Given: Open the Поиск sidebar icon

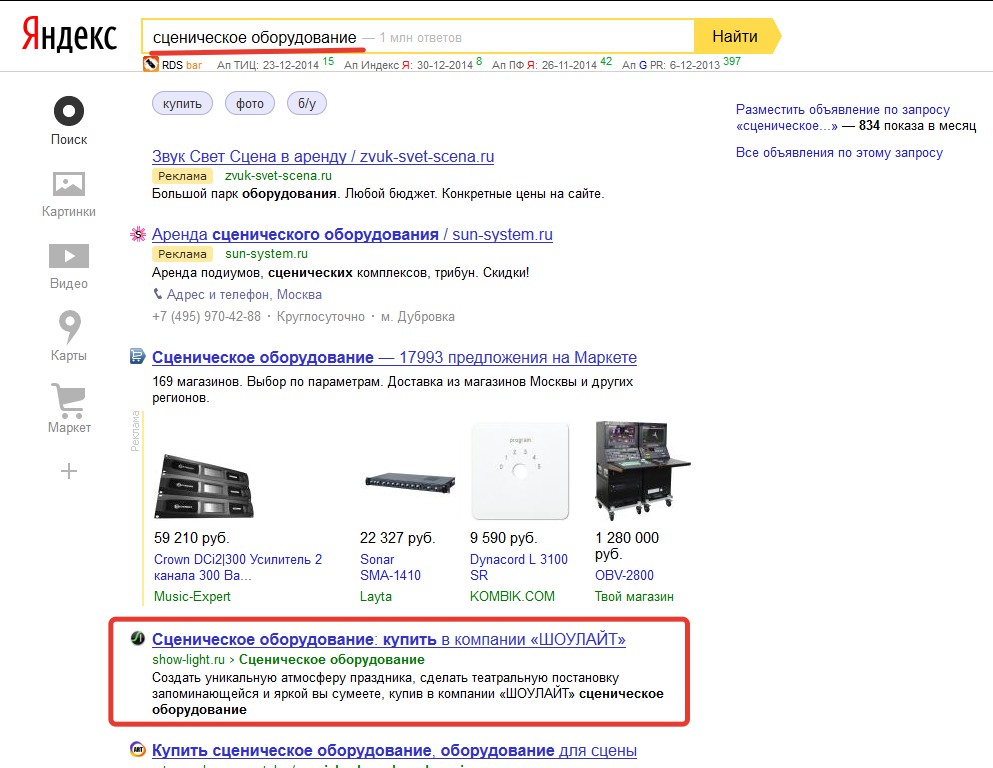Looking at the screenshot, I should pyautogui.click(x=69, y=111).
